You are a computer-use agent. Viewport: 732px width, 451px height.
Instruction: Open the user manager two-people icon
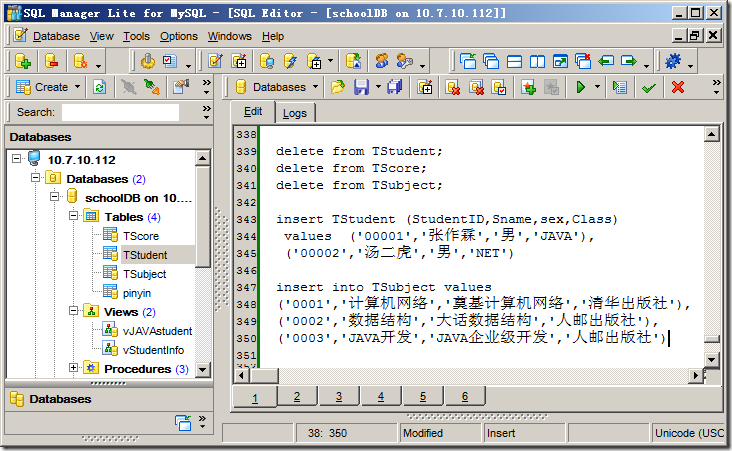[382, 61]
